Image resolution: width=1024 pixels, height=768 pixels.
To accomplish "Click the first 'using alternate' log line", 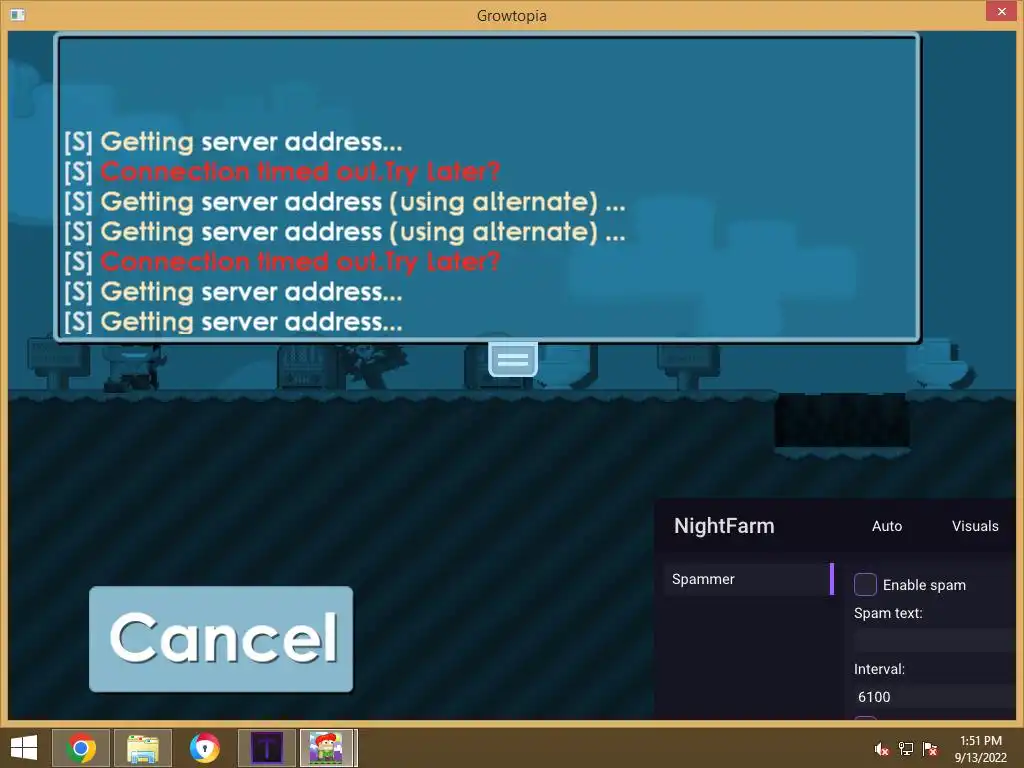I will click(344, 202).
